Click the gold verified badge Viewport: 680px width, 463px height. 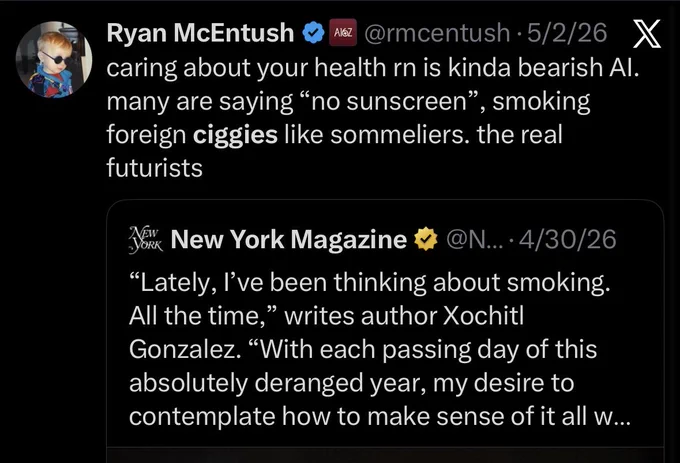pos(426,239)
